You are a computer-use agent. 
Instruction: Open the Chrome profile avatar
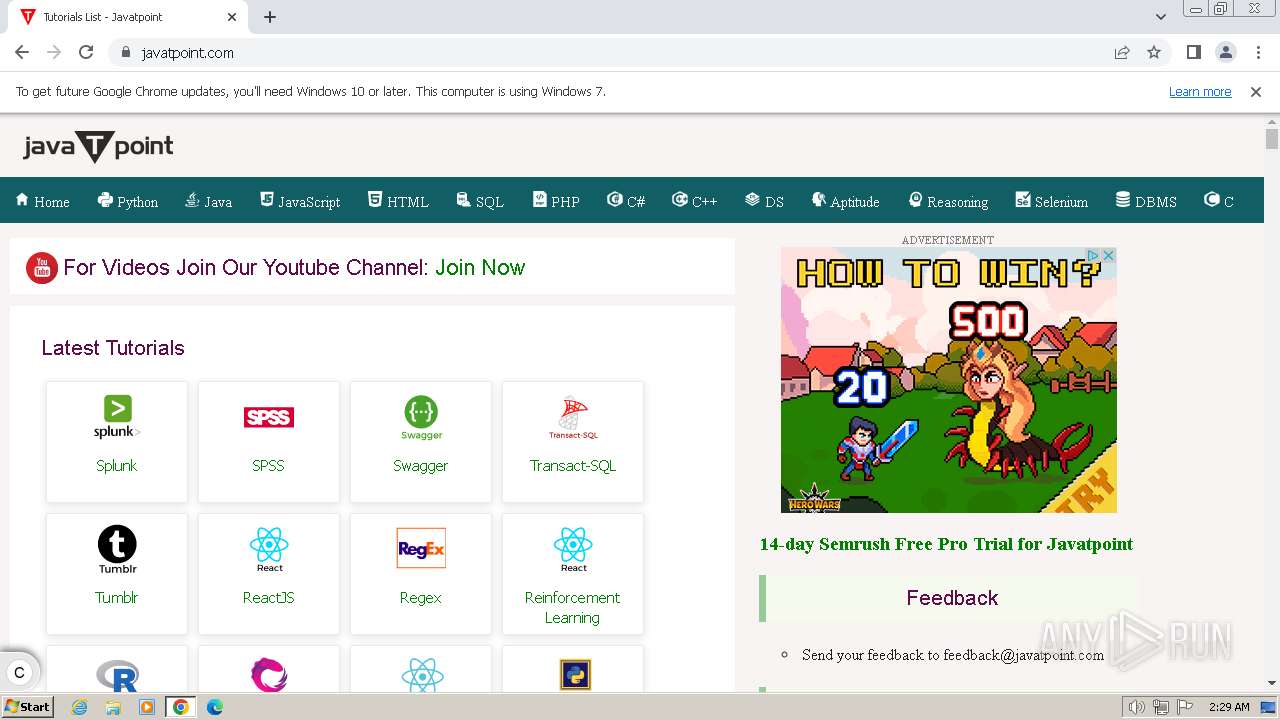point(1225,53)
